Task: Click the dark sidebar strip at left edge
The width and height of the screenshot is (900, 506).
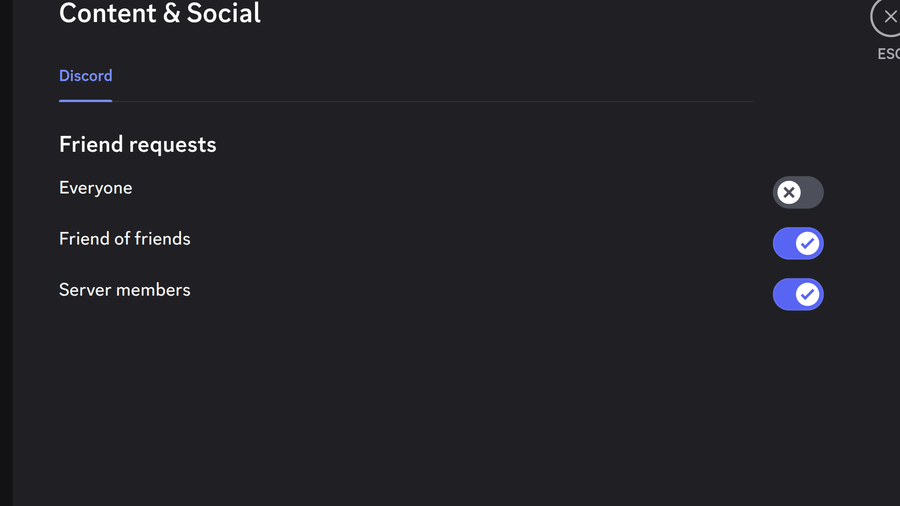Action: click(6, 253)
